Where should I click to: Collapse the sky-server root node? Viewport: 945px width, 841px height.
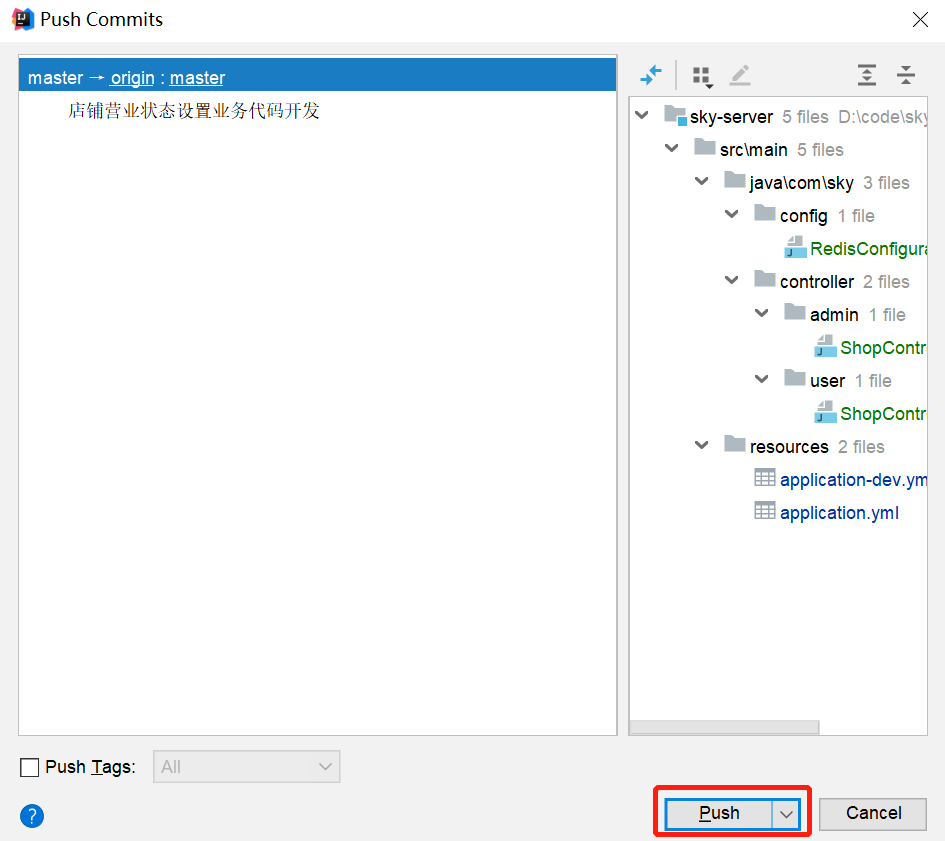[x=642, y=116]
